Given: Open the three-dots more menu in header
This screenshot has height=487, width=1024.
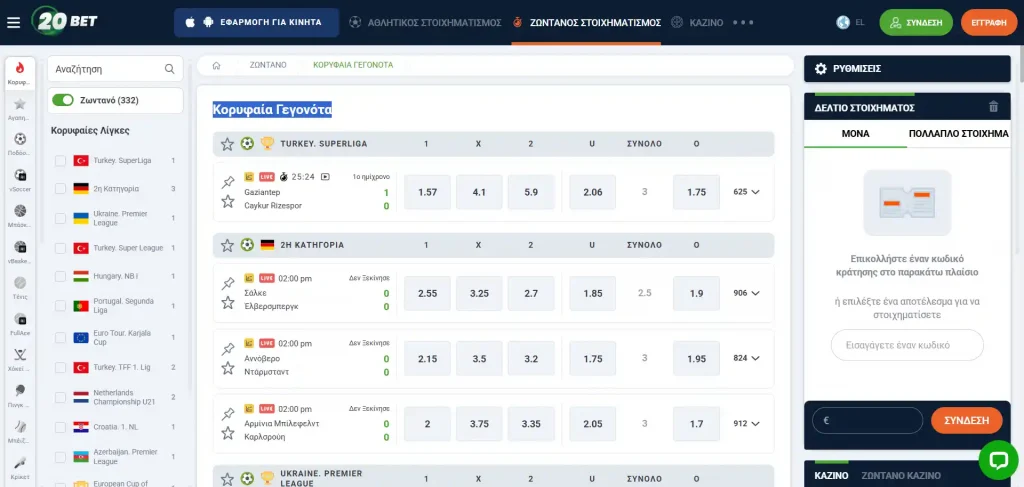Looking at the screenshot, I should [743, 23].
